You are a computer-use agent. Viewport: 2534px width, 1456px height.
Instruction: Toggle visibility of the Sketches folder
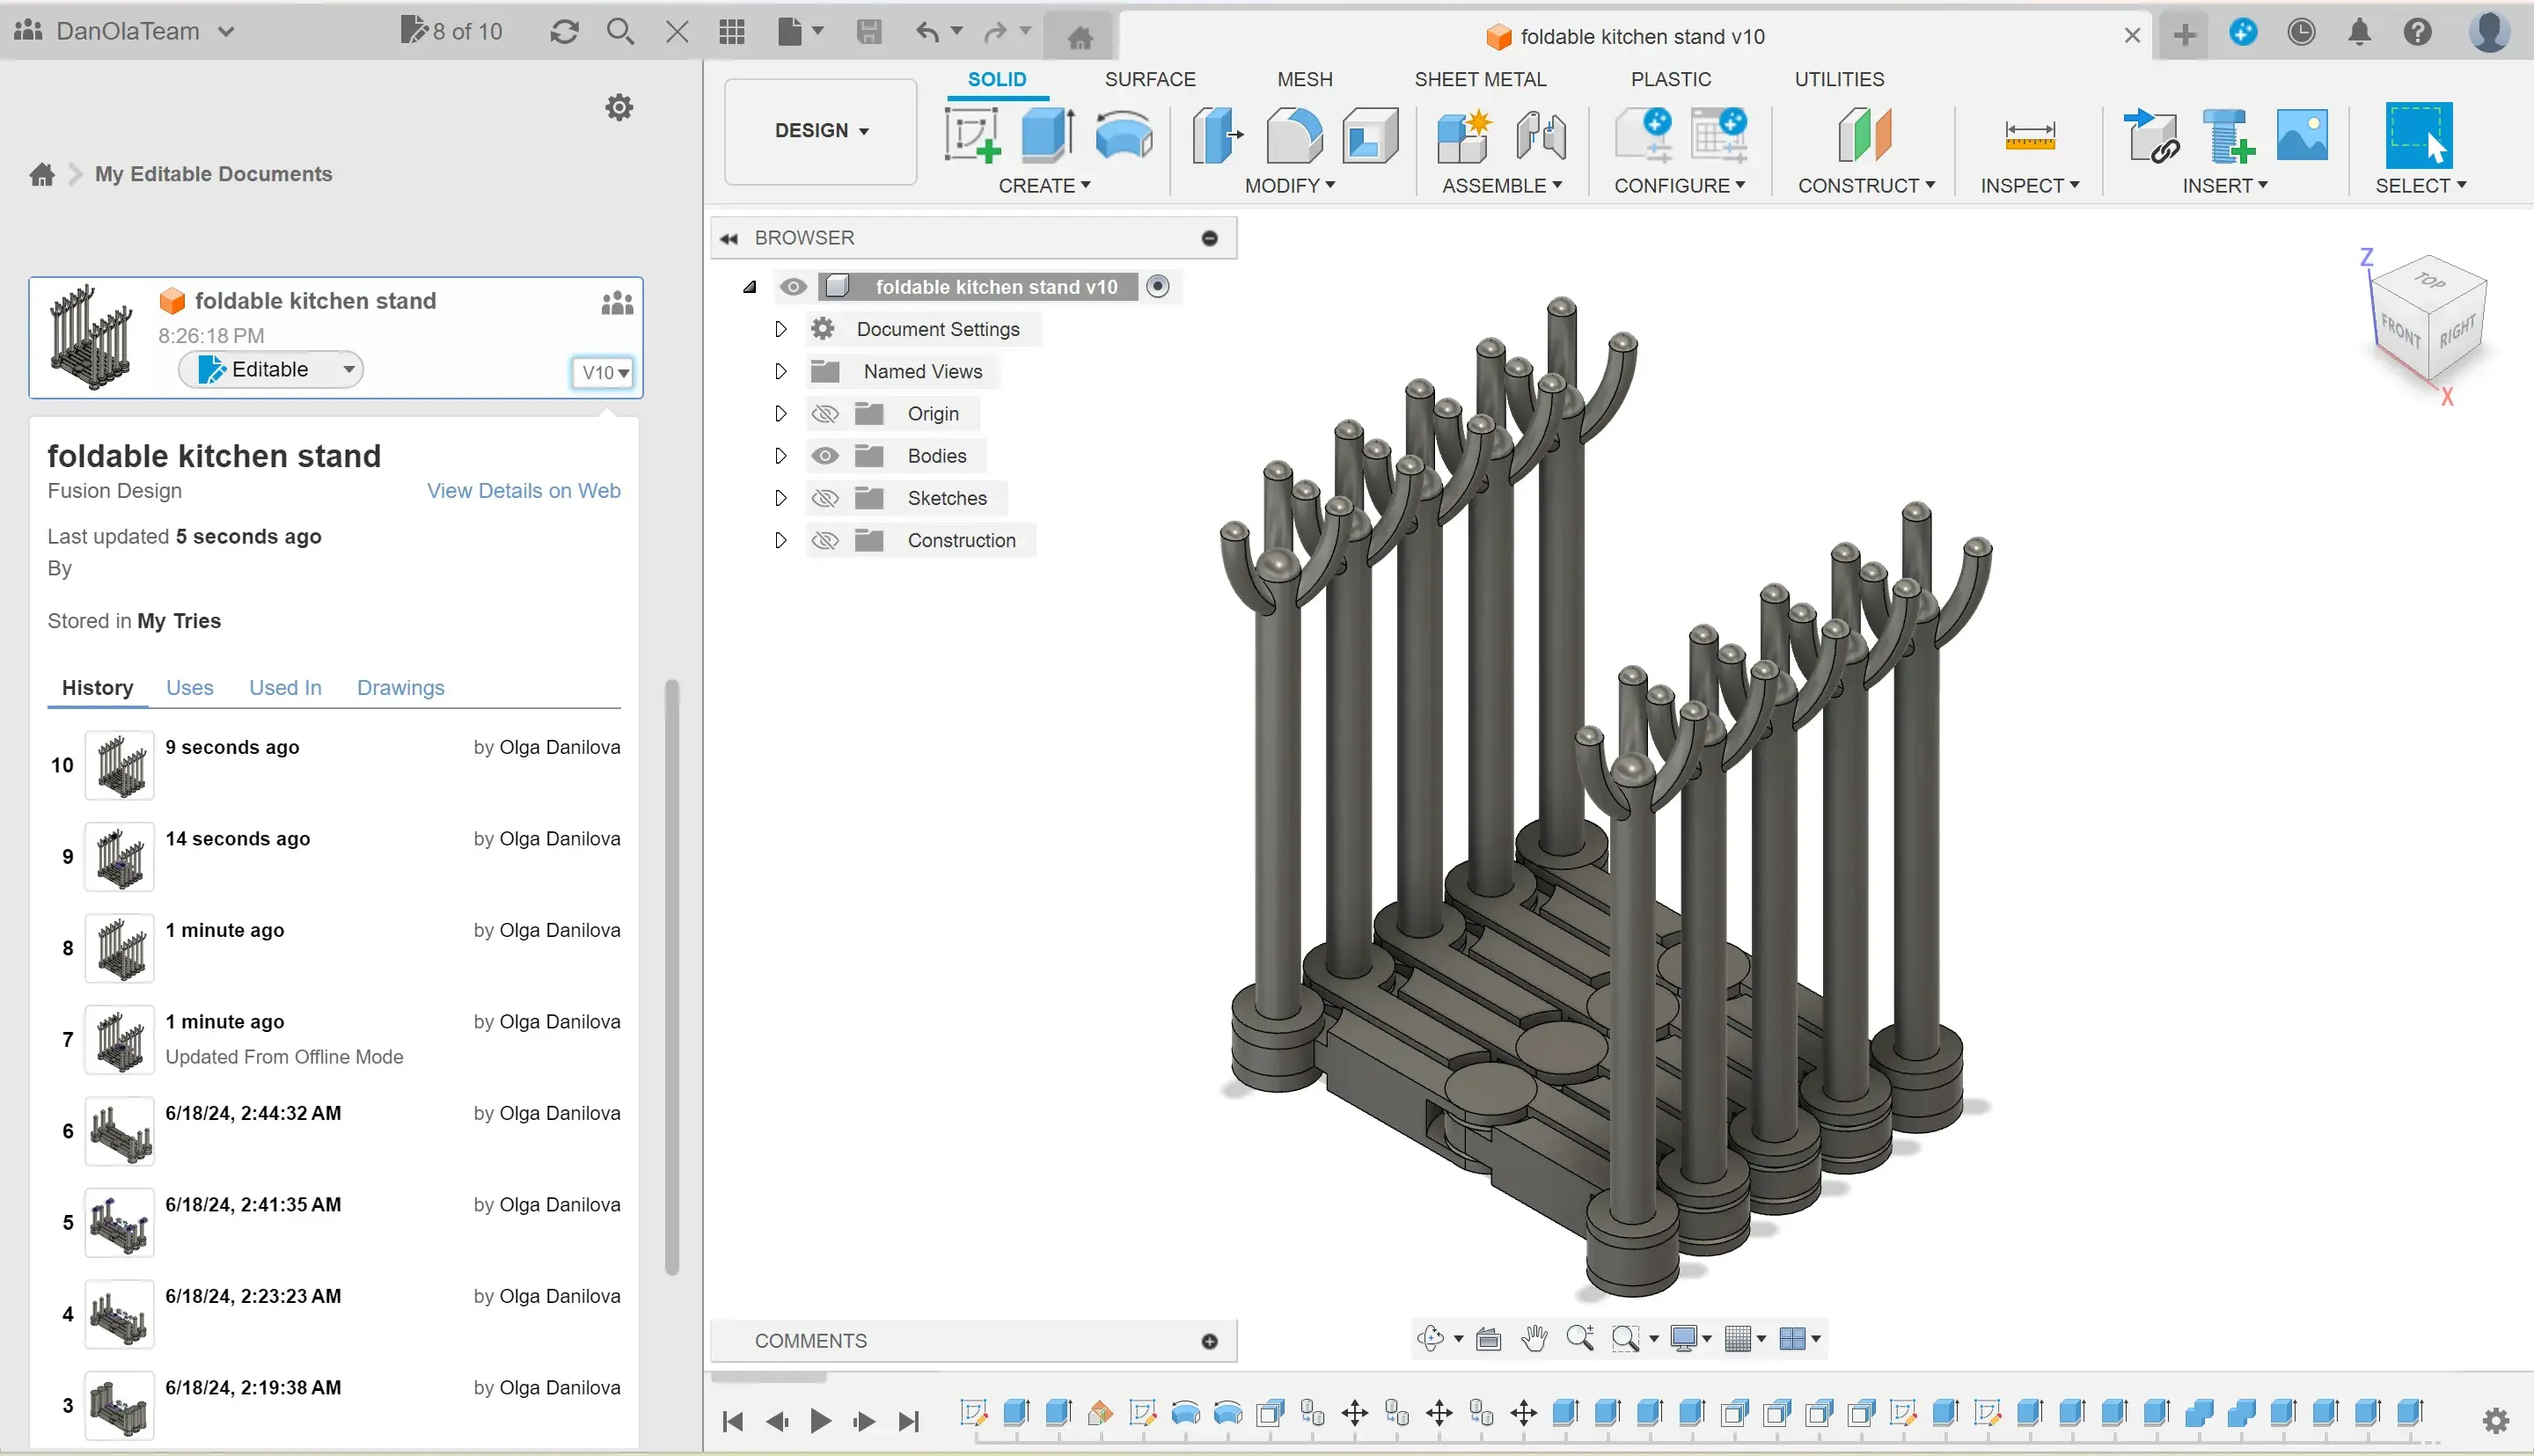click(825, 498)
